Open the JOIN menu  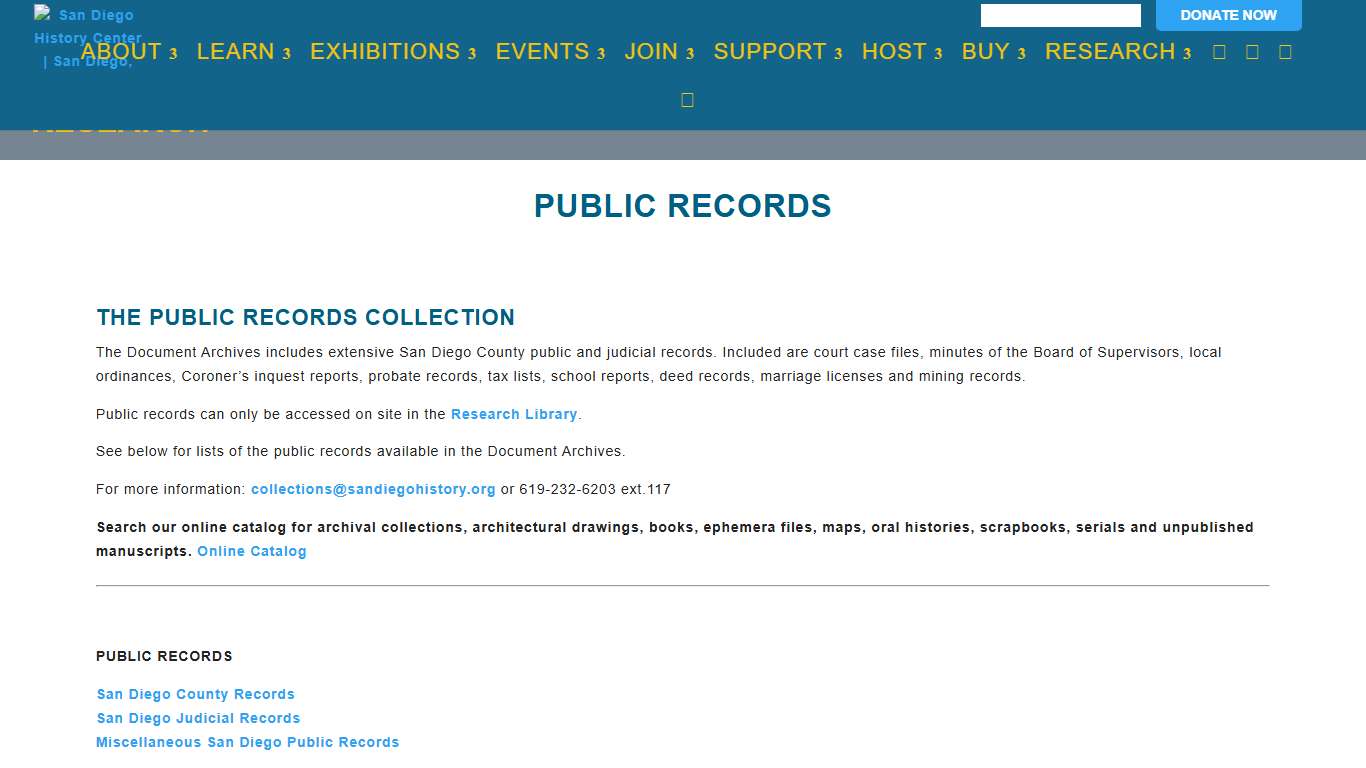(651, 51)
